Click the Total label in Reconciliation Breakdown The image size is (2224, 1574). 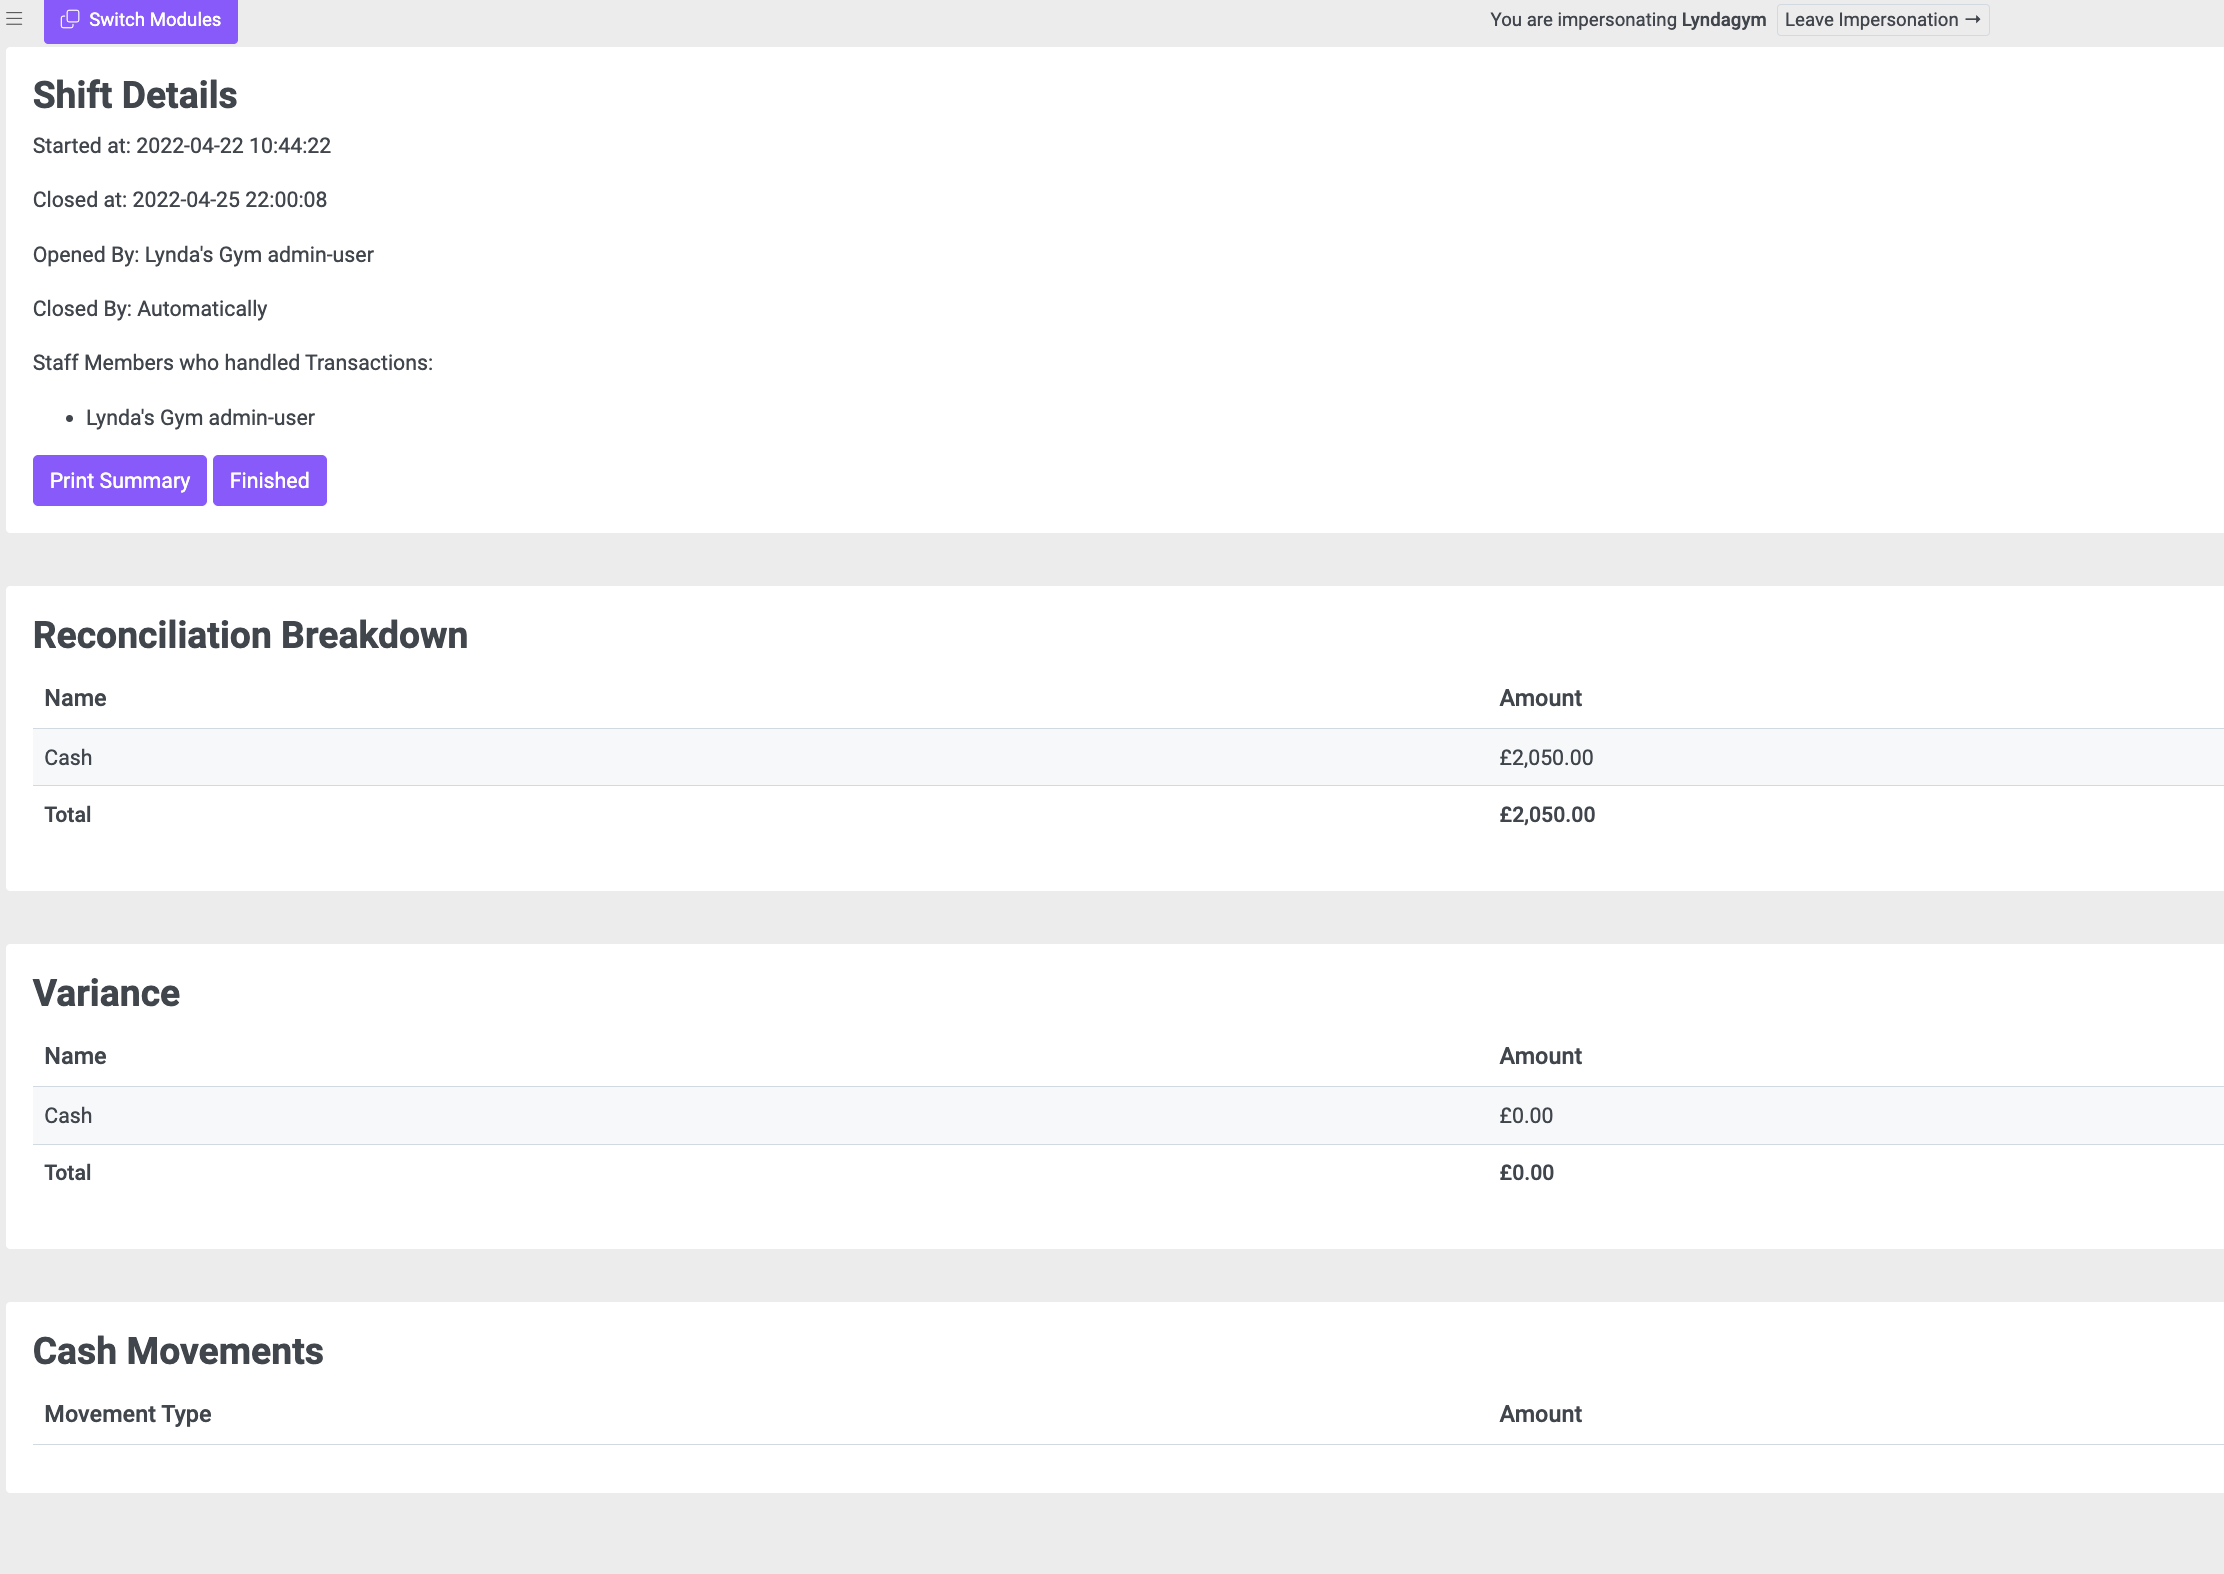pos(67,815)
